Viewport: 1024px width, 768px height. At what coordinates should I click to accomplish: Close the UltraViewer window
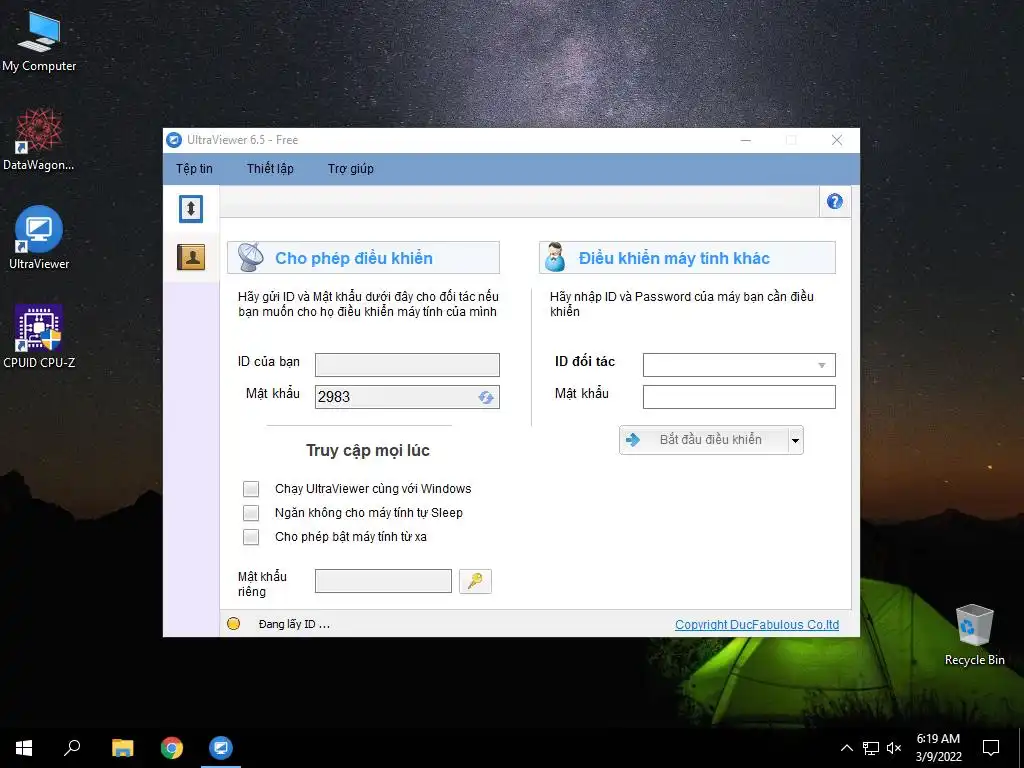pyautogui.click(x=837, y=140)
